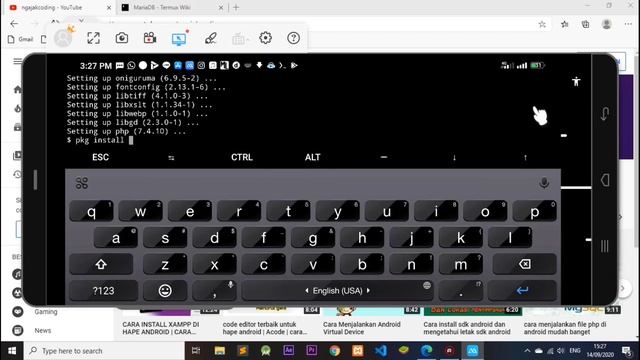The height and width of the screenshot is (360, 640).
Task: Open a new browser tab
Action: tap(236, 7)
